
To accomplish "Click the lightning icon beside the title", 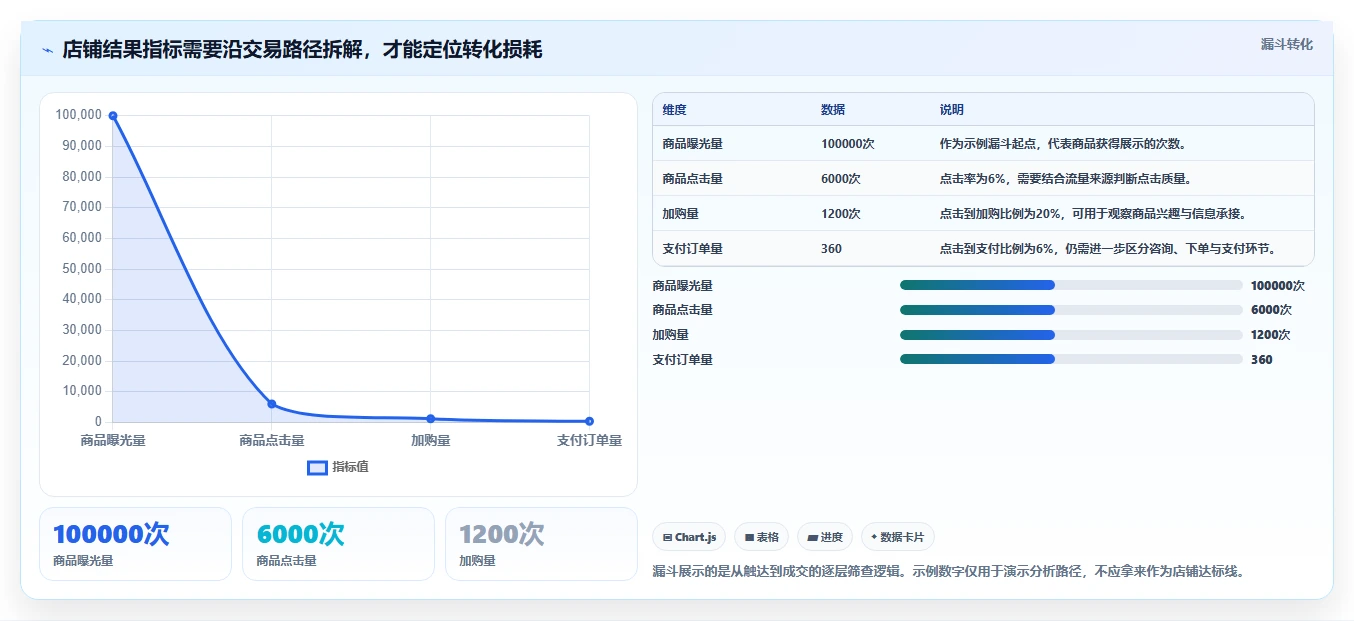I will click(47, 50).
